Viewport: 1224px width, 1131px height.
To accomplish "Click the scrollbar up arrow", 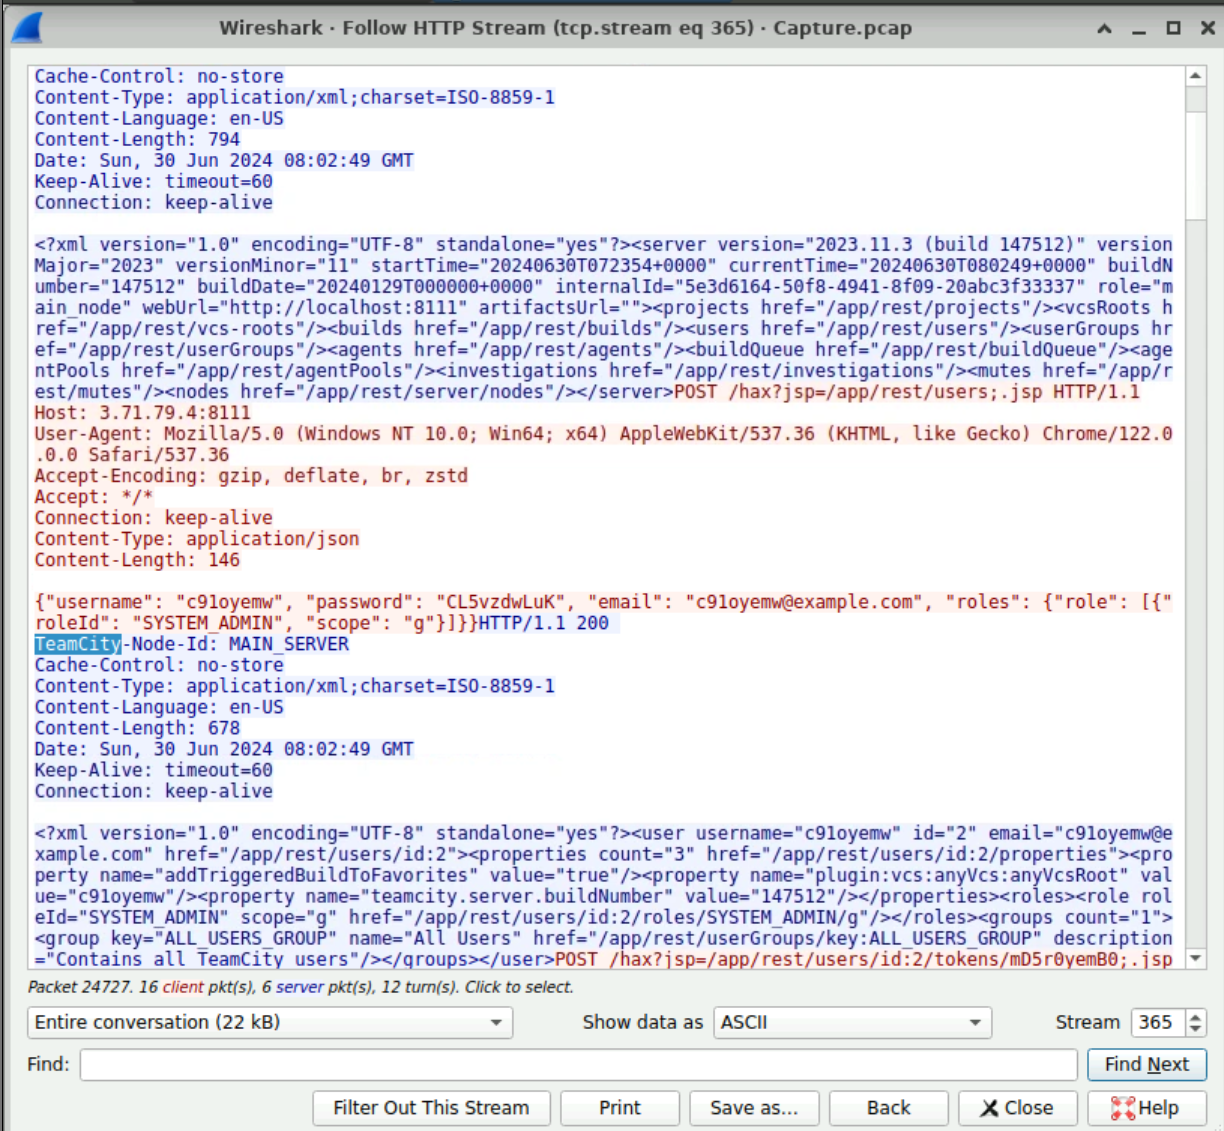I will point(1195,76).
